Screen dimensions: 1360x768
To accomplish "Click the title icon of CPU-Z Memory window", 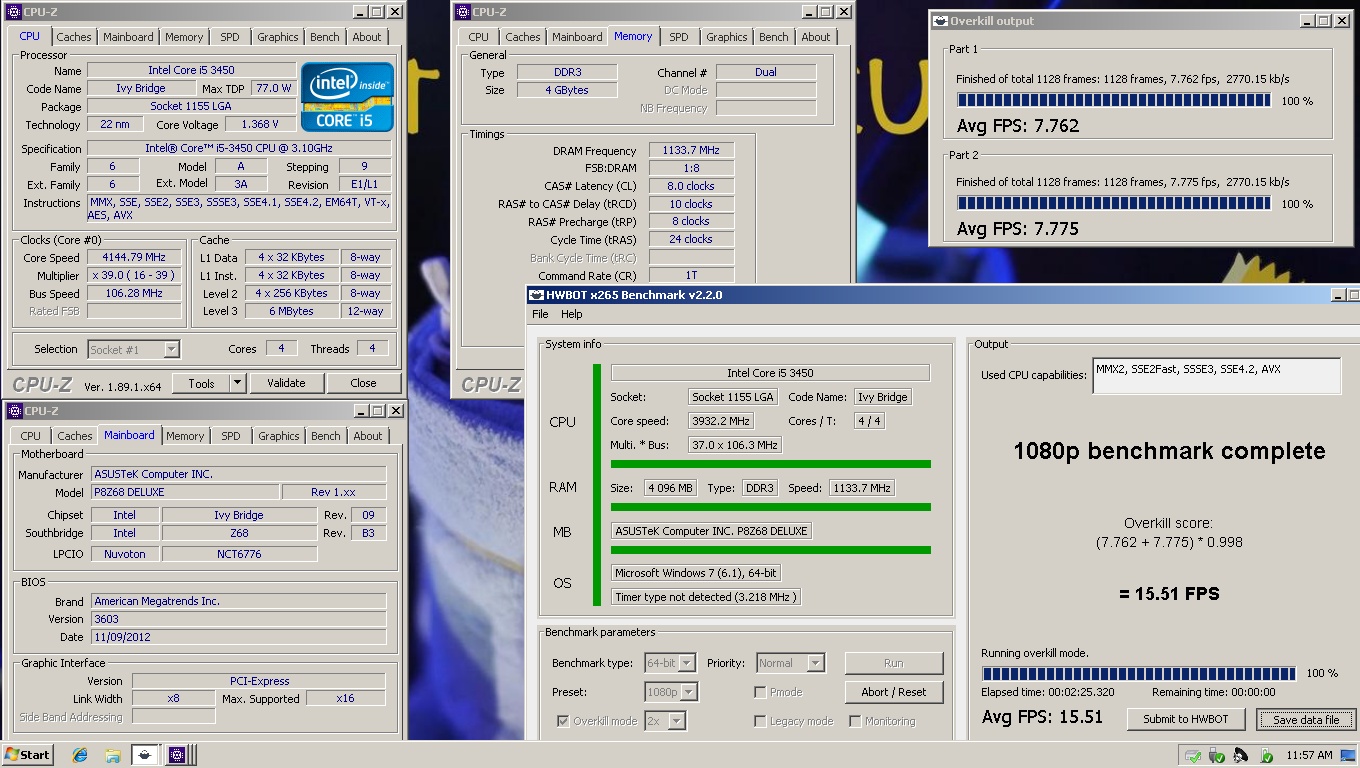I will point(462,12).
